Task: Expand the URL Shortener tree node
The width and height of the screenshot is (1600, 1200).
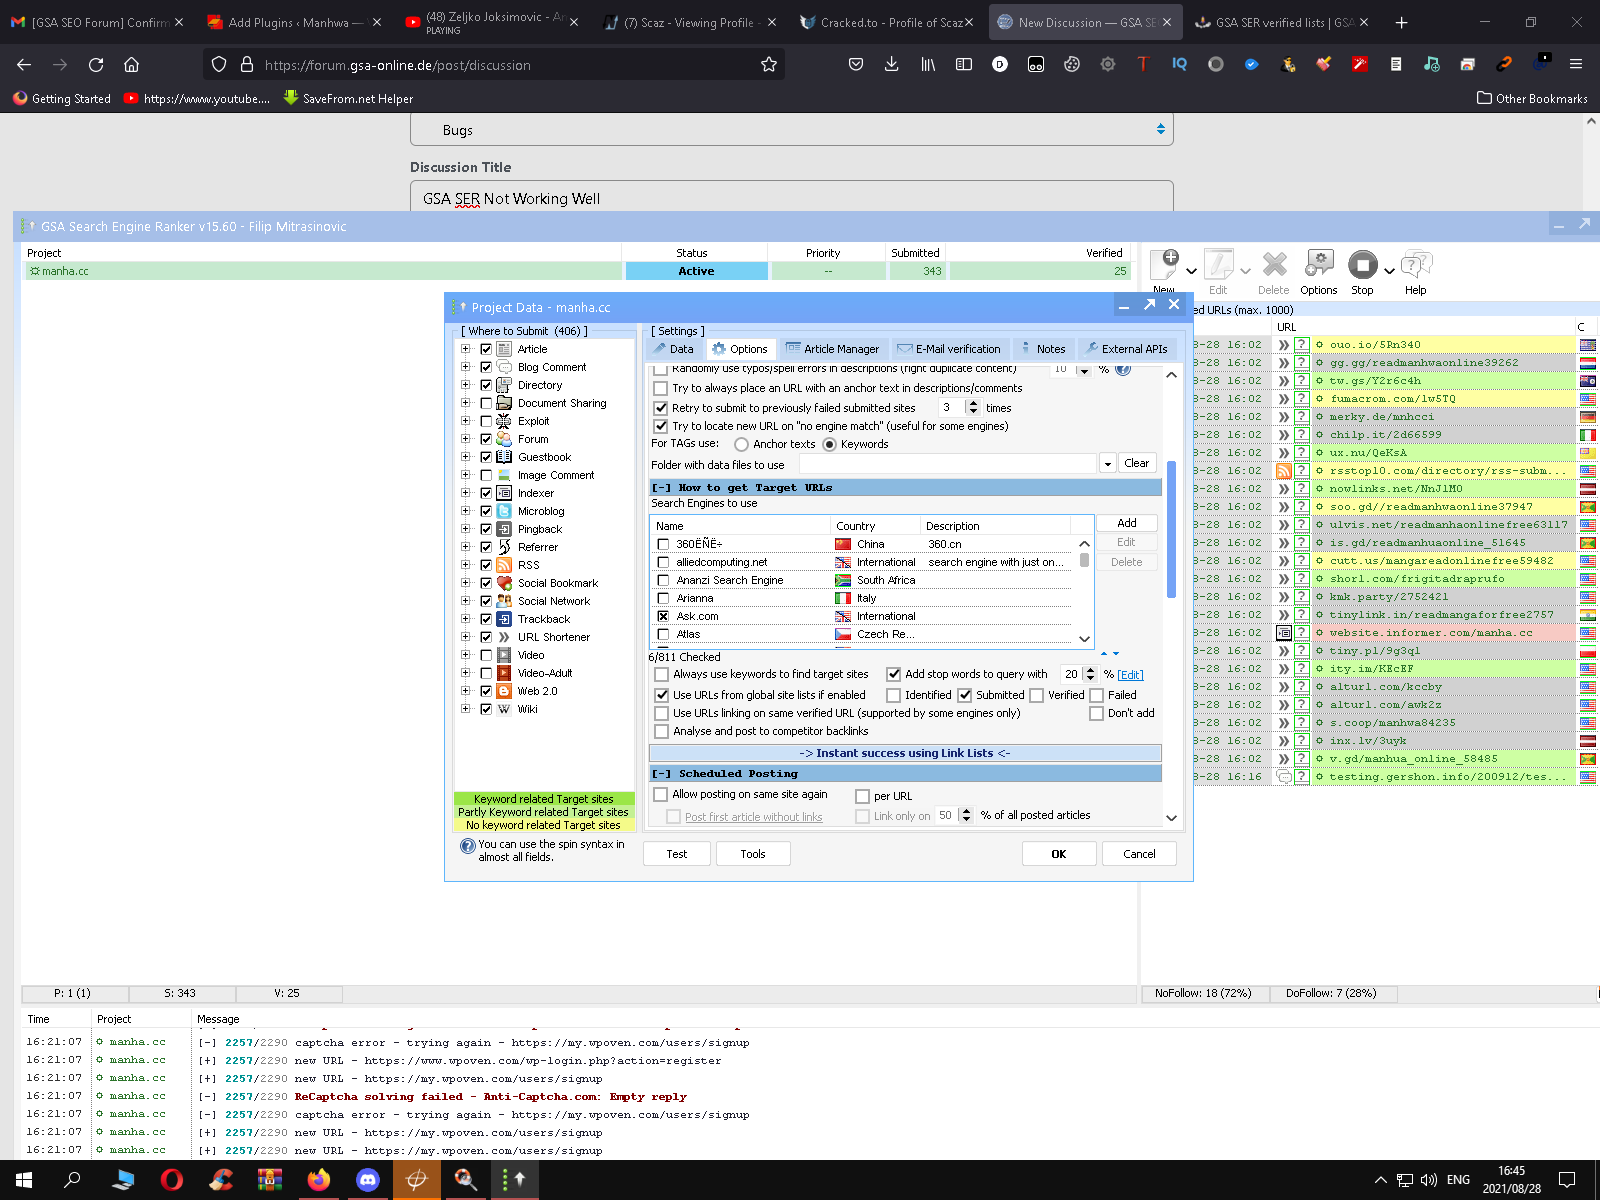Action: (x=465, y=637)
